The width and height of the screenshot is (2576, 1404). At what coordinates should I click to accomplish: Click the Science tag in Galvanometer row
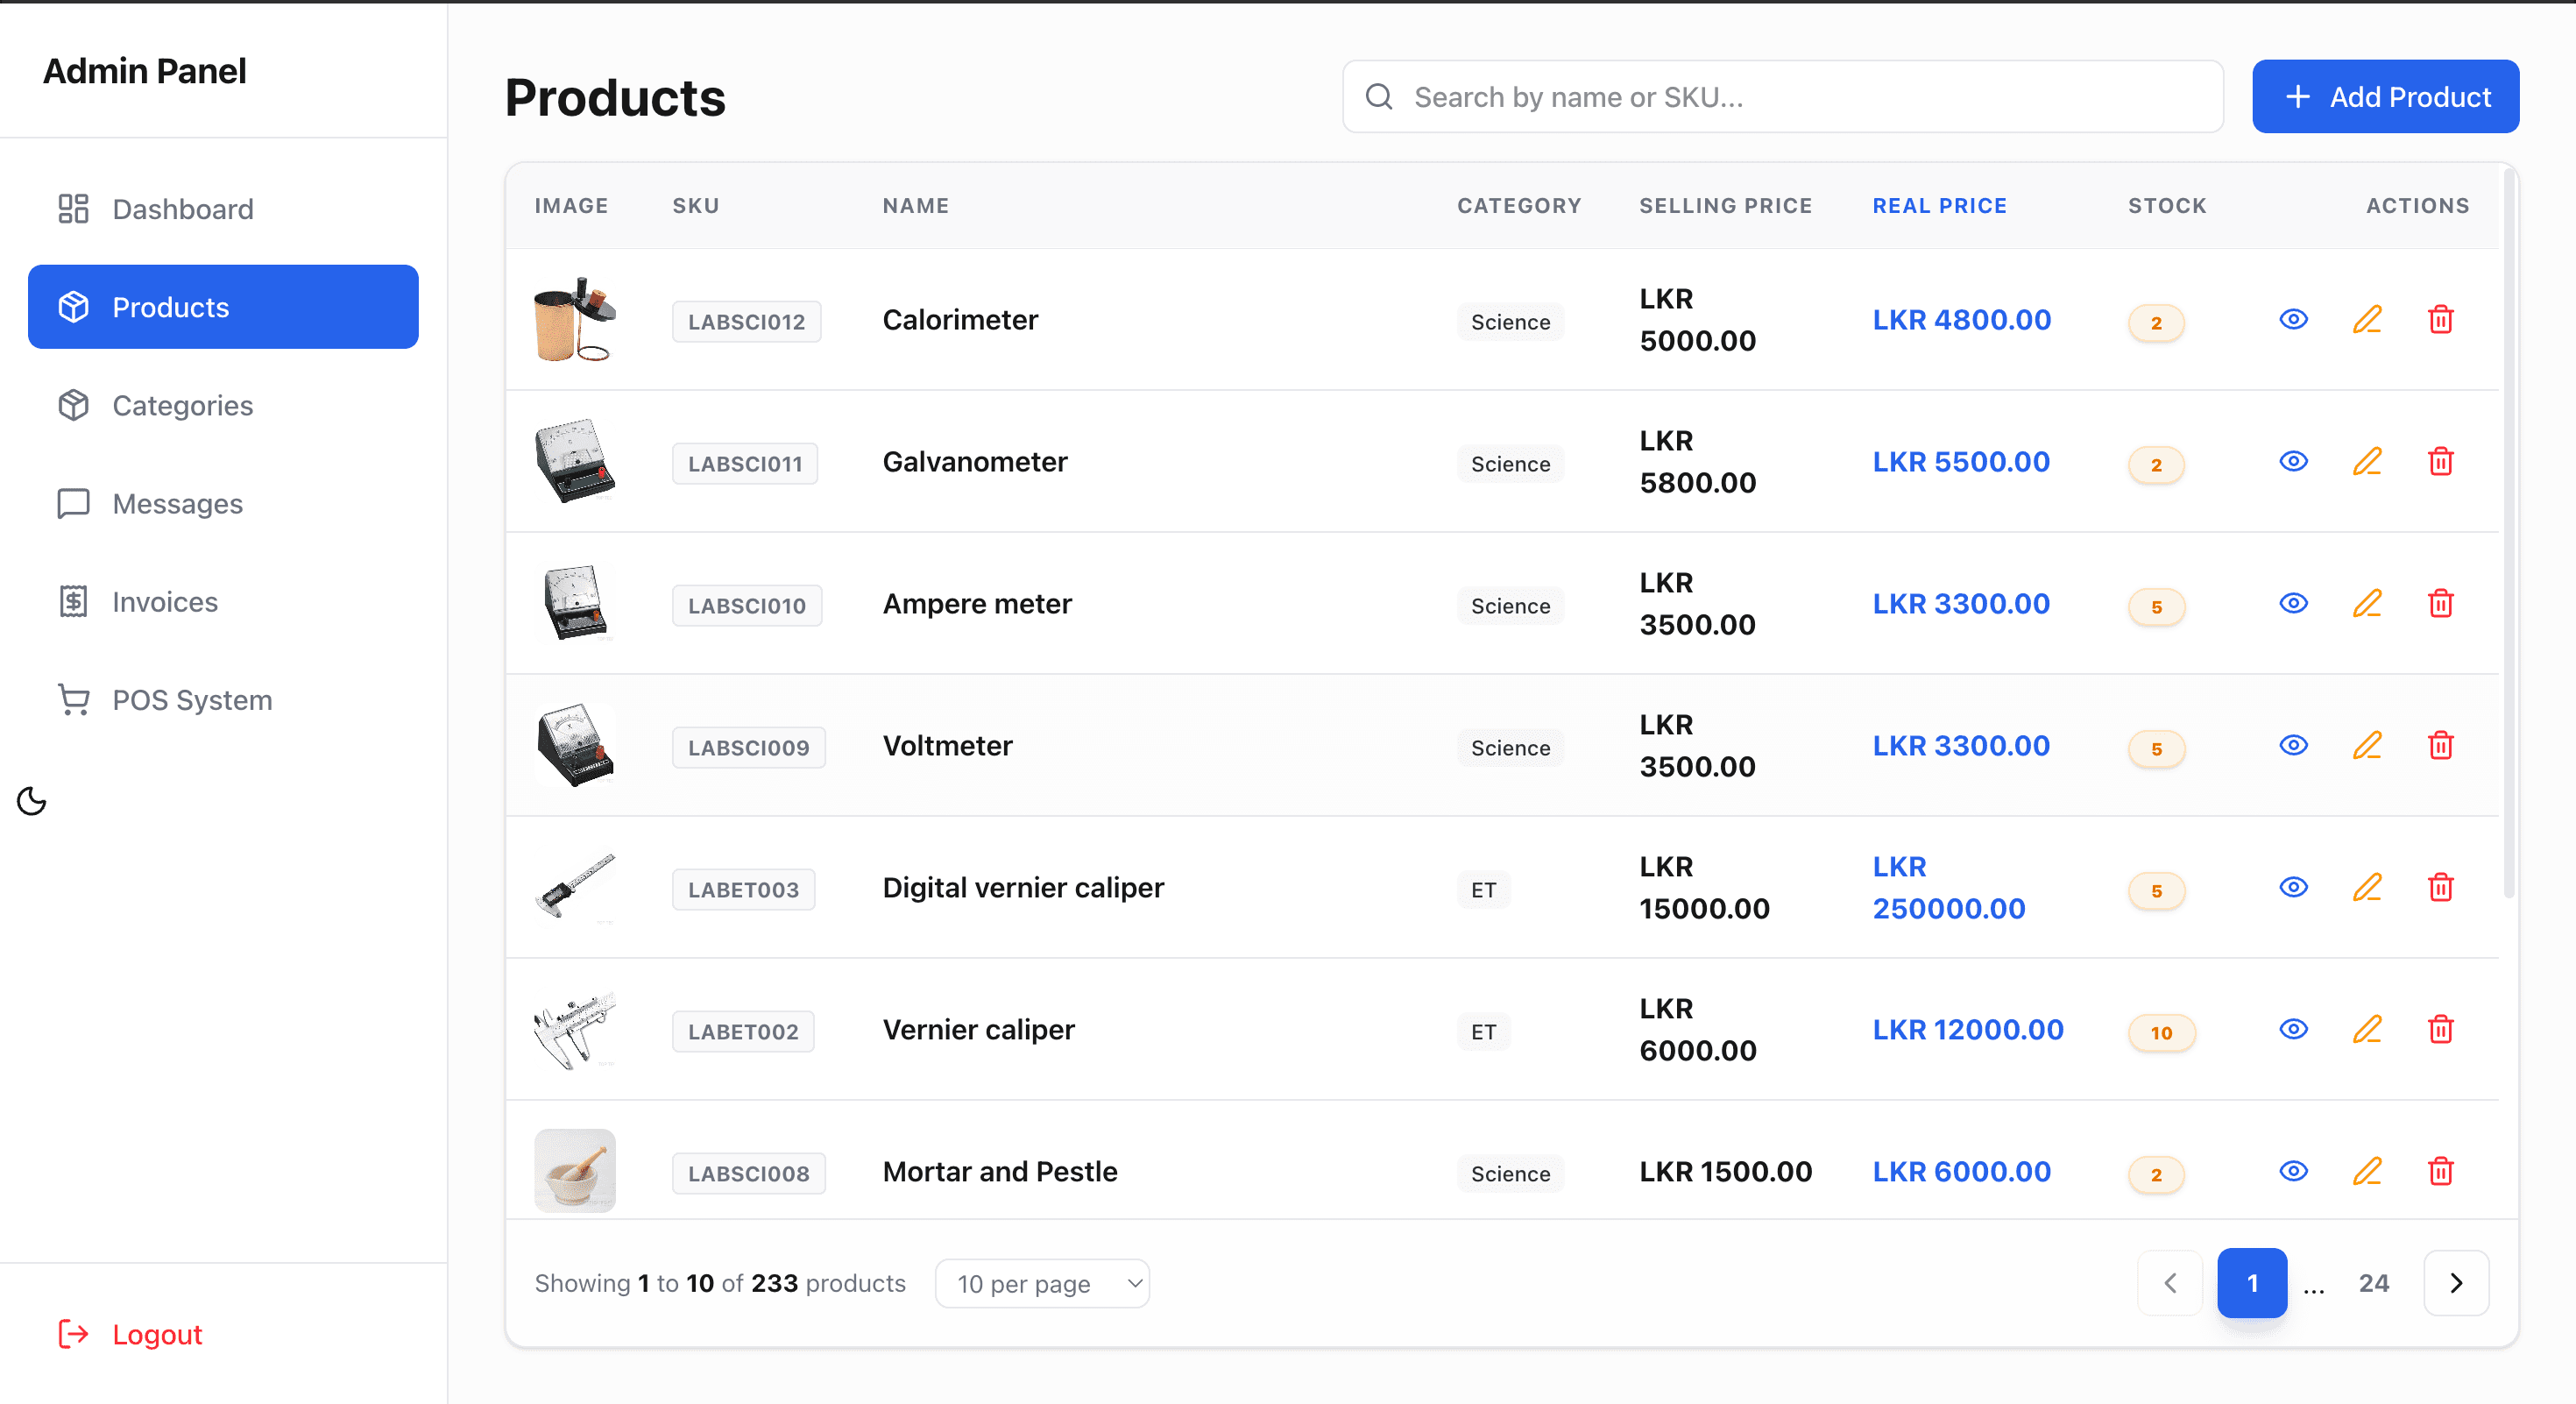point(1510,464)
